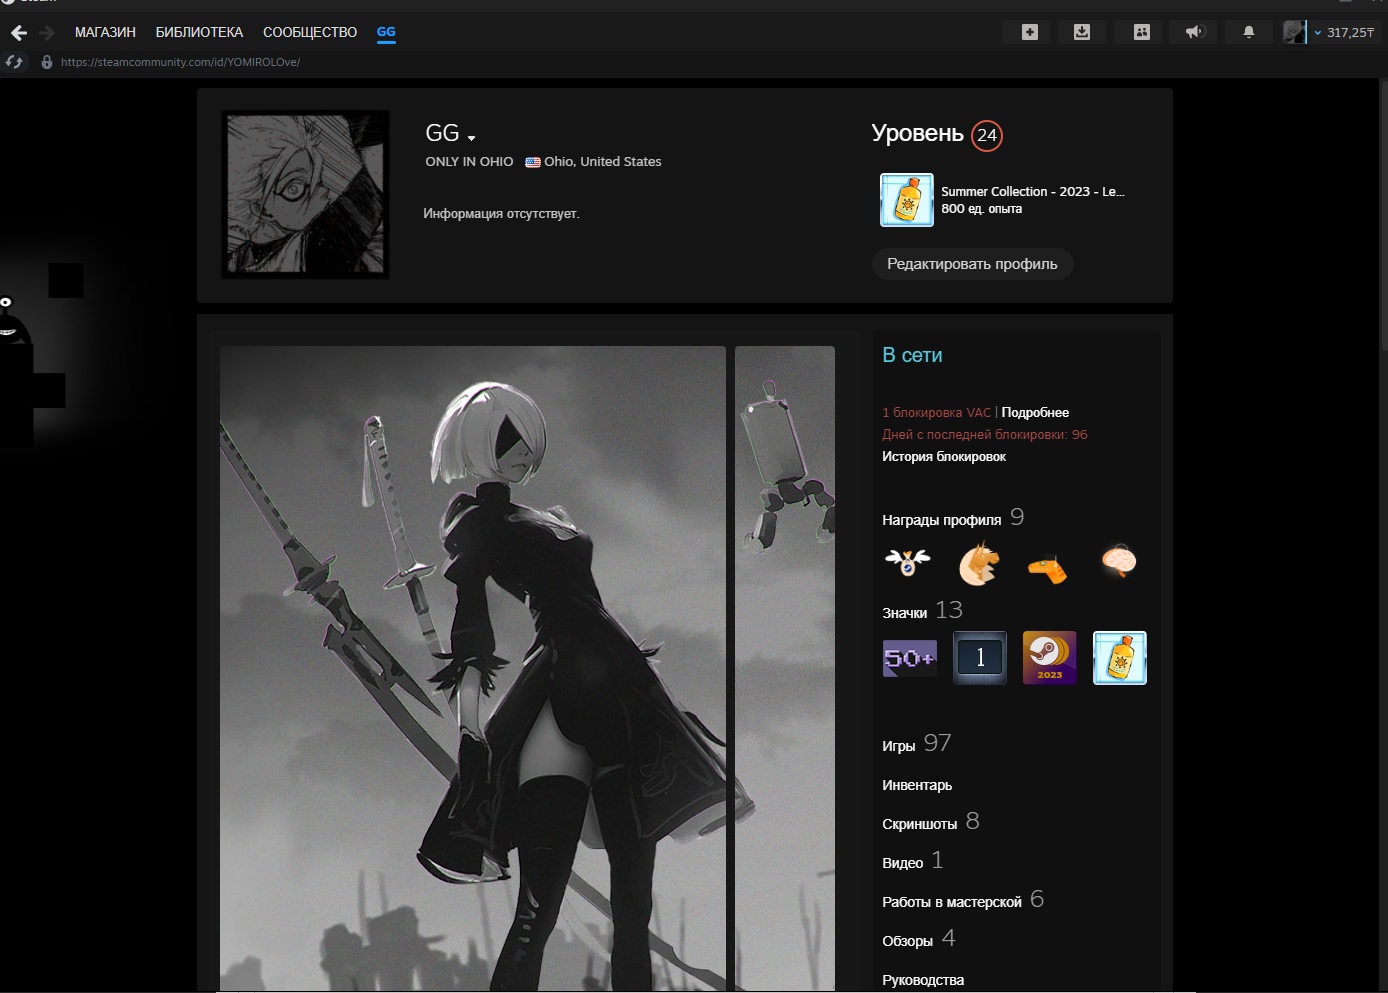Open featured Summer Collection 2023 badge icon
The width and height of the screenshot is (1388, 993).
click(x=907, y=200)
